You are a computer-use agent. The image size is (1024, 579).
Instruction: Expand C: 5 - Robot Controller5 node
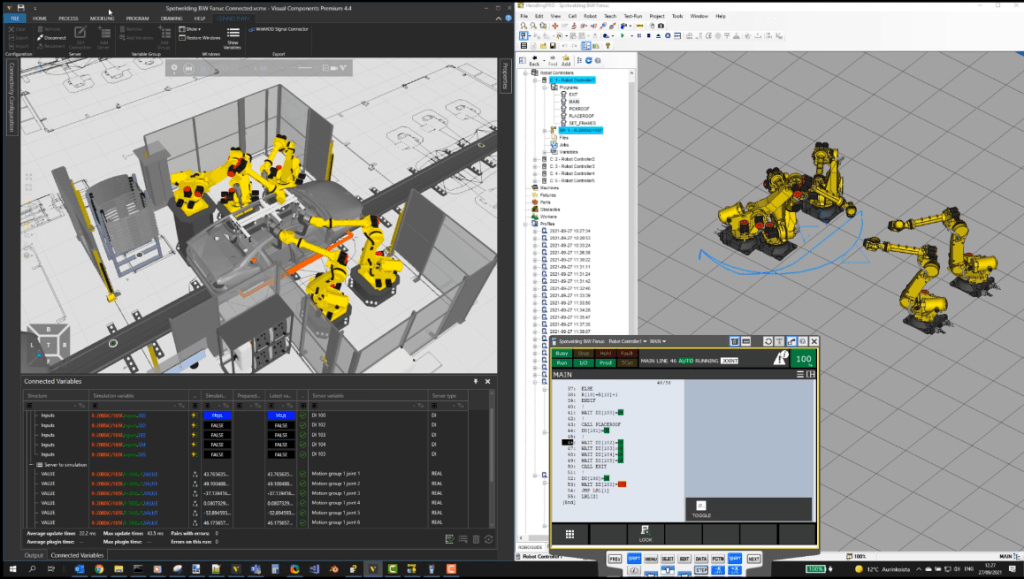536,181
